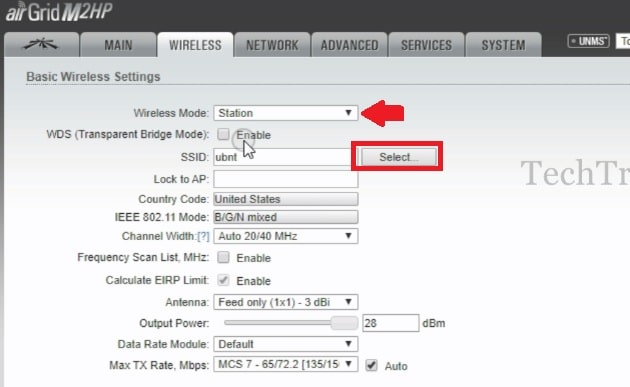630x387 pixels.
Task: Click the Output Power slider handle
Action: coord(344,323)
